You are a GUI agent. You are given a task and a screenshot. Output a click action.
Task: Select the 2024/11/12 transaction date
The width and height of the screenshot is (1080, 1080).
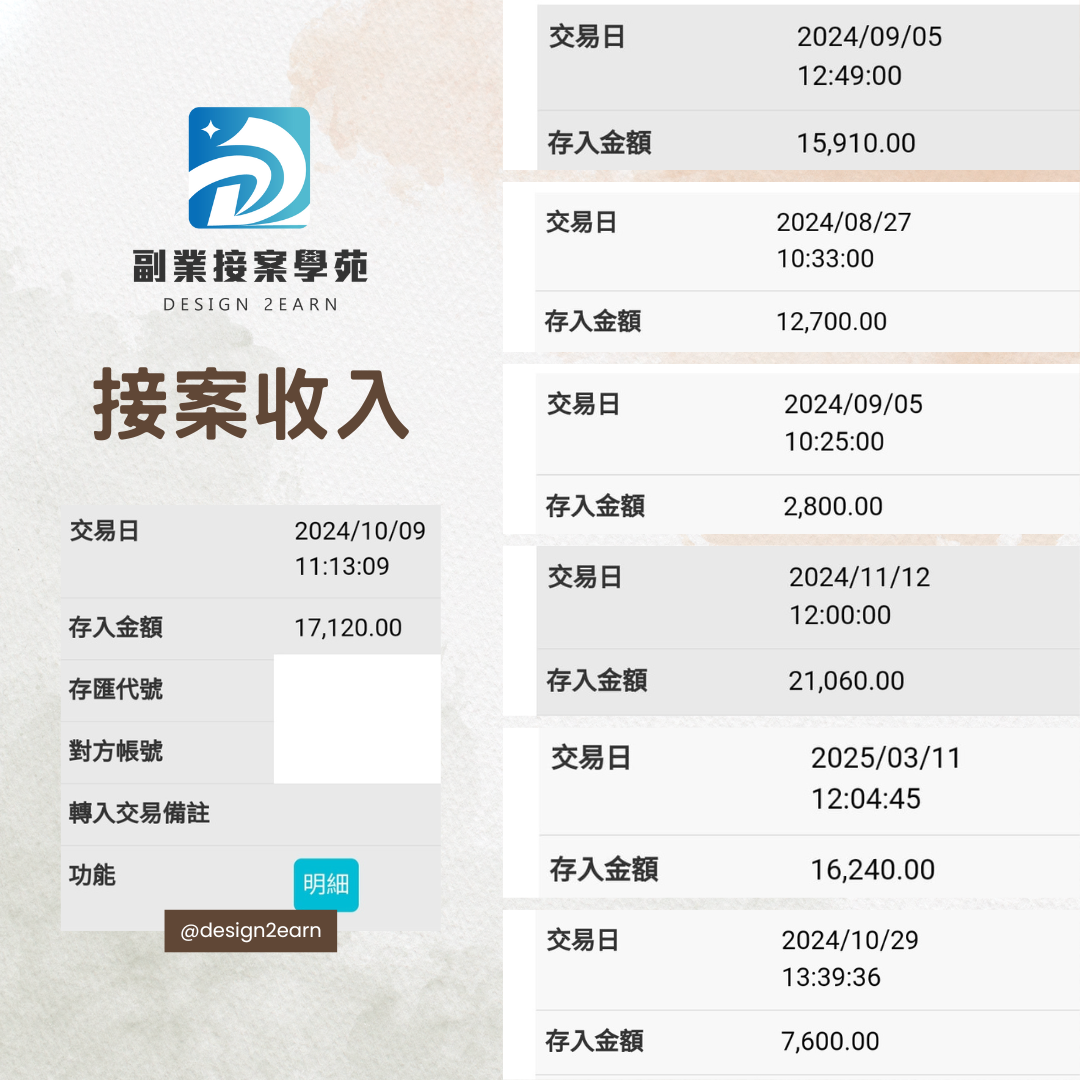coord(859,578)
